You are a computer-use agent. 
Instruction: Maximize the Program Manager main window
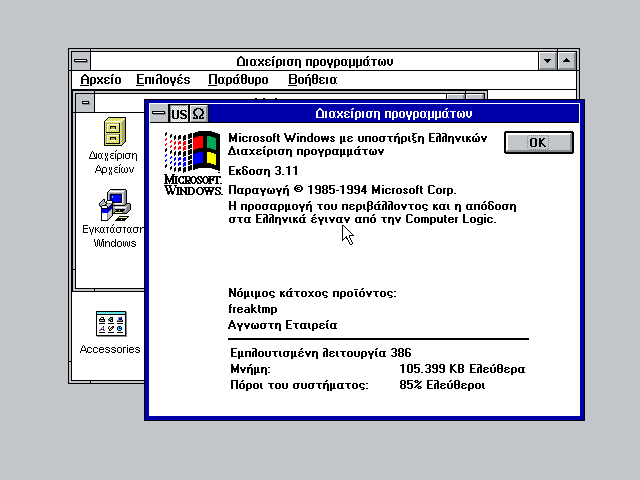(567, 61)
